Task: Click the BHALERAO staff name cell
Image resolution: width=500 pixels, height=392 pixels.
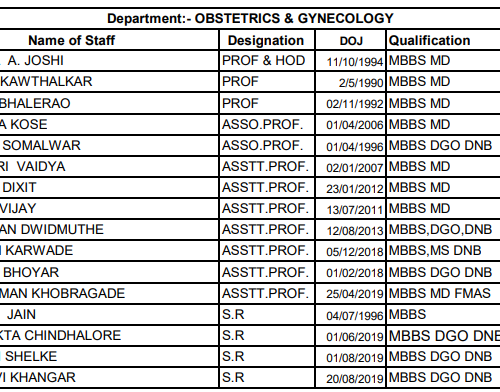Action: click(x=109, y=103)
